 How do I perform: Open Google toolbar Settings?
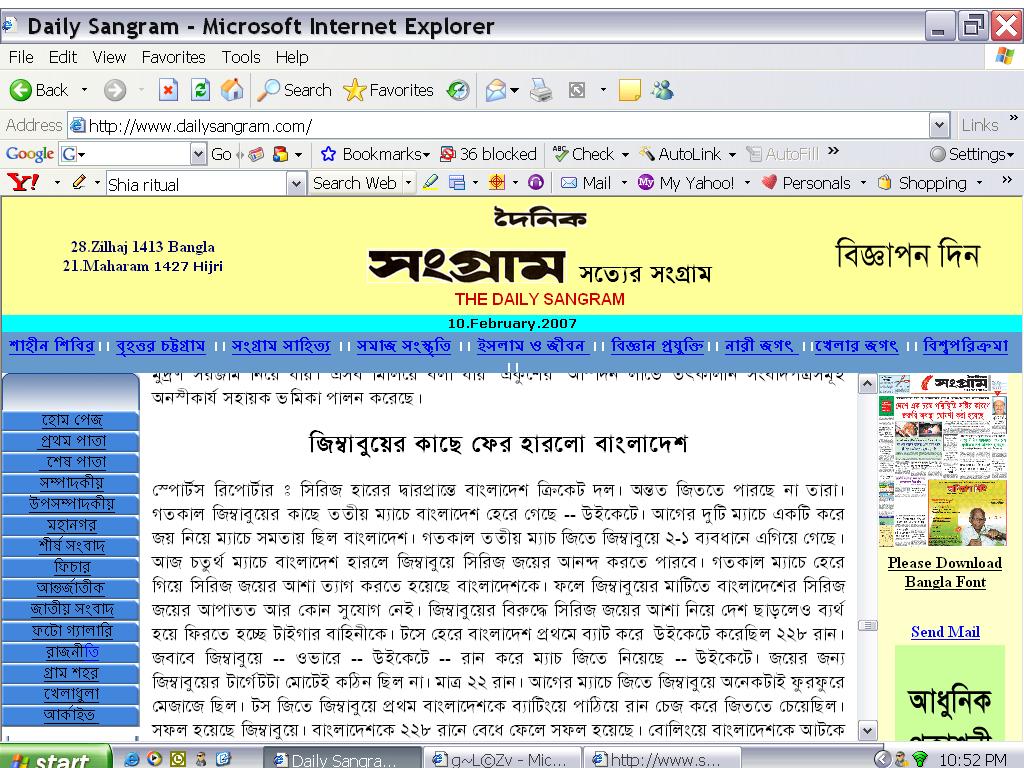coord(972,154)
